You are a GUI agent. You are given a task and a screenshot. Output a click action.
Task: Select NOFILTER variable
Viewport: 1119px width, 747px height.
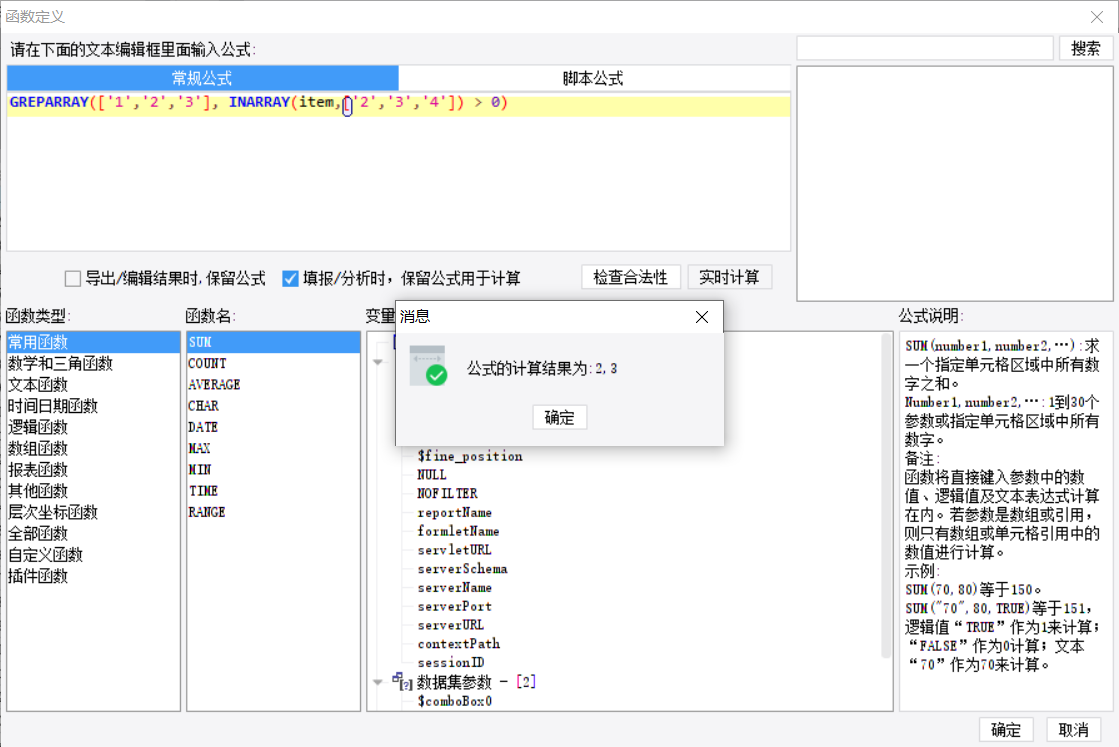click(447, 494)
